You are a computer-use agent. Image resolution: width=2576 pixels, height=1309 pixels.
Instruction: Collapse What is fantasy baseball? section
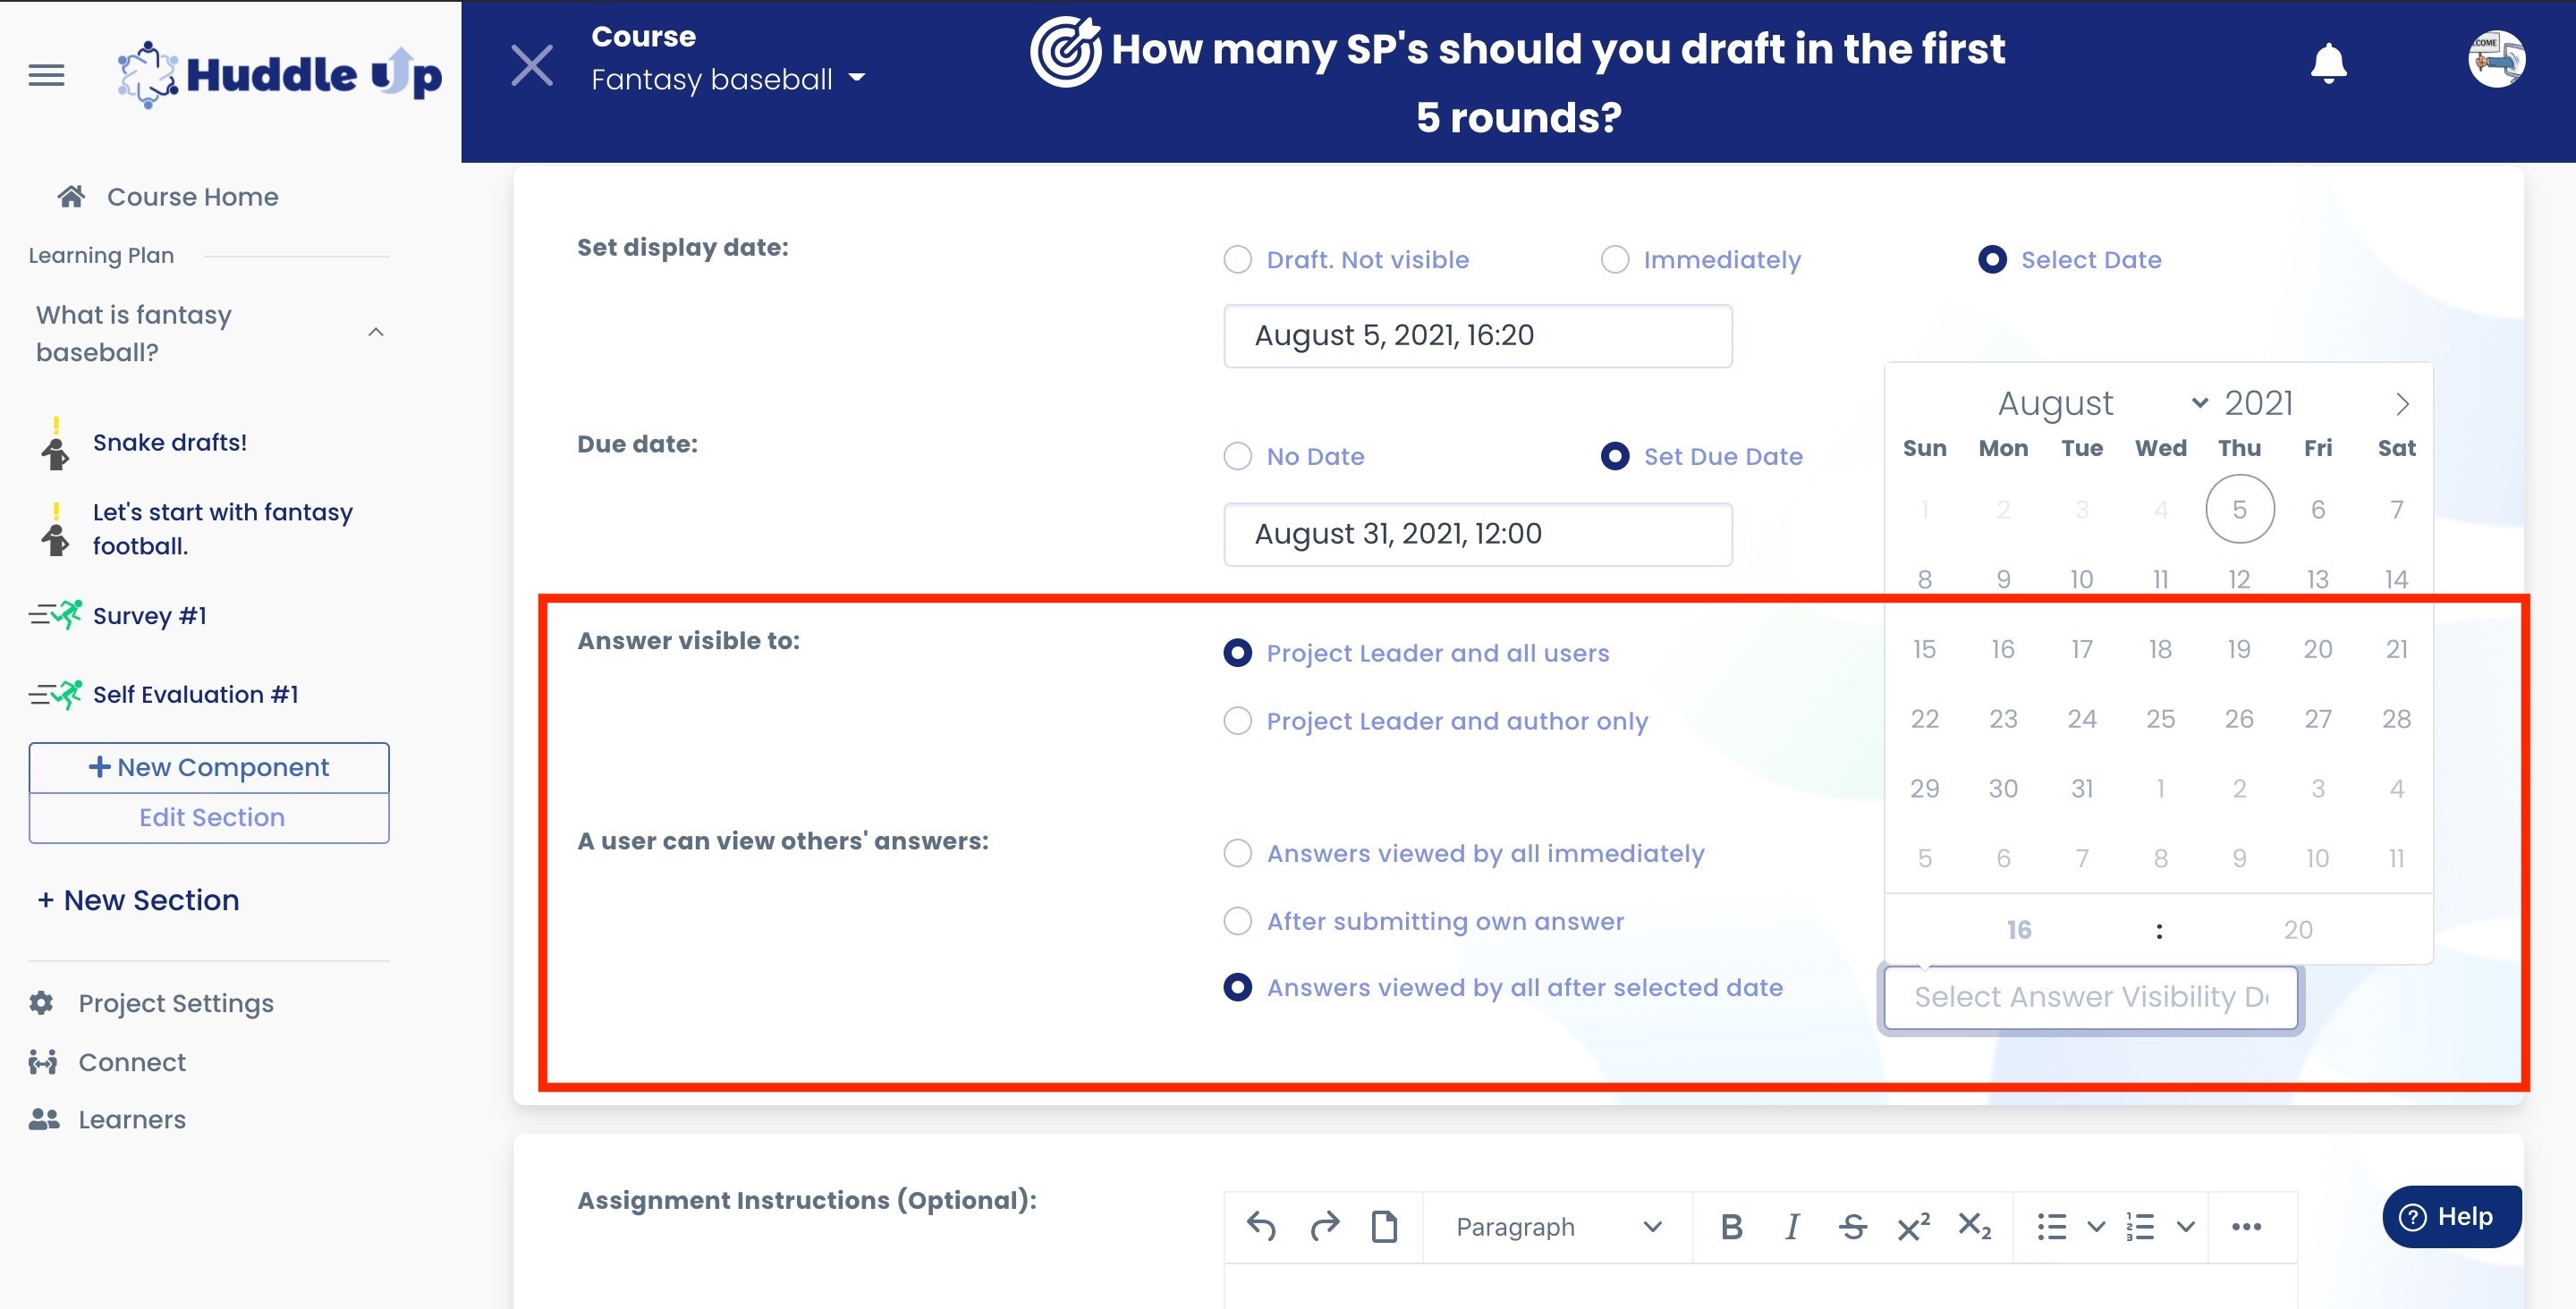pyautogui.click(x=375, y=332)
